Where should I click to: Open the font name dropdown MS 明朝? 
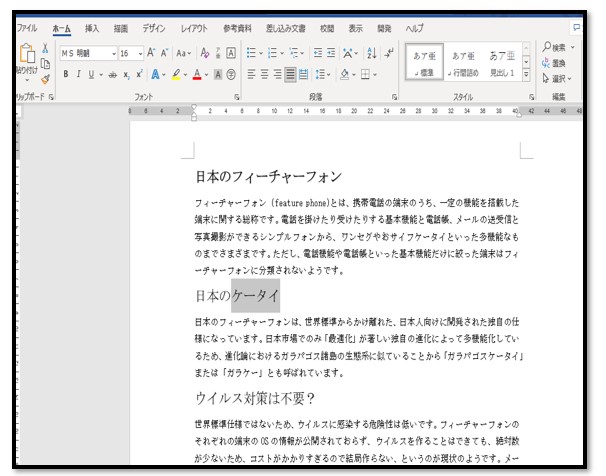pyautogui.click(x=114, y=54)
